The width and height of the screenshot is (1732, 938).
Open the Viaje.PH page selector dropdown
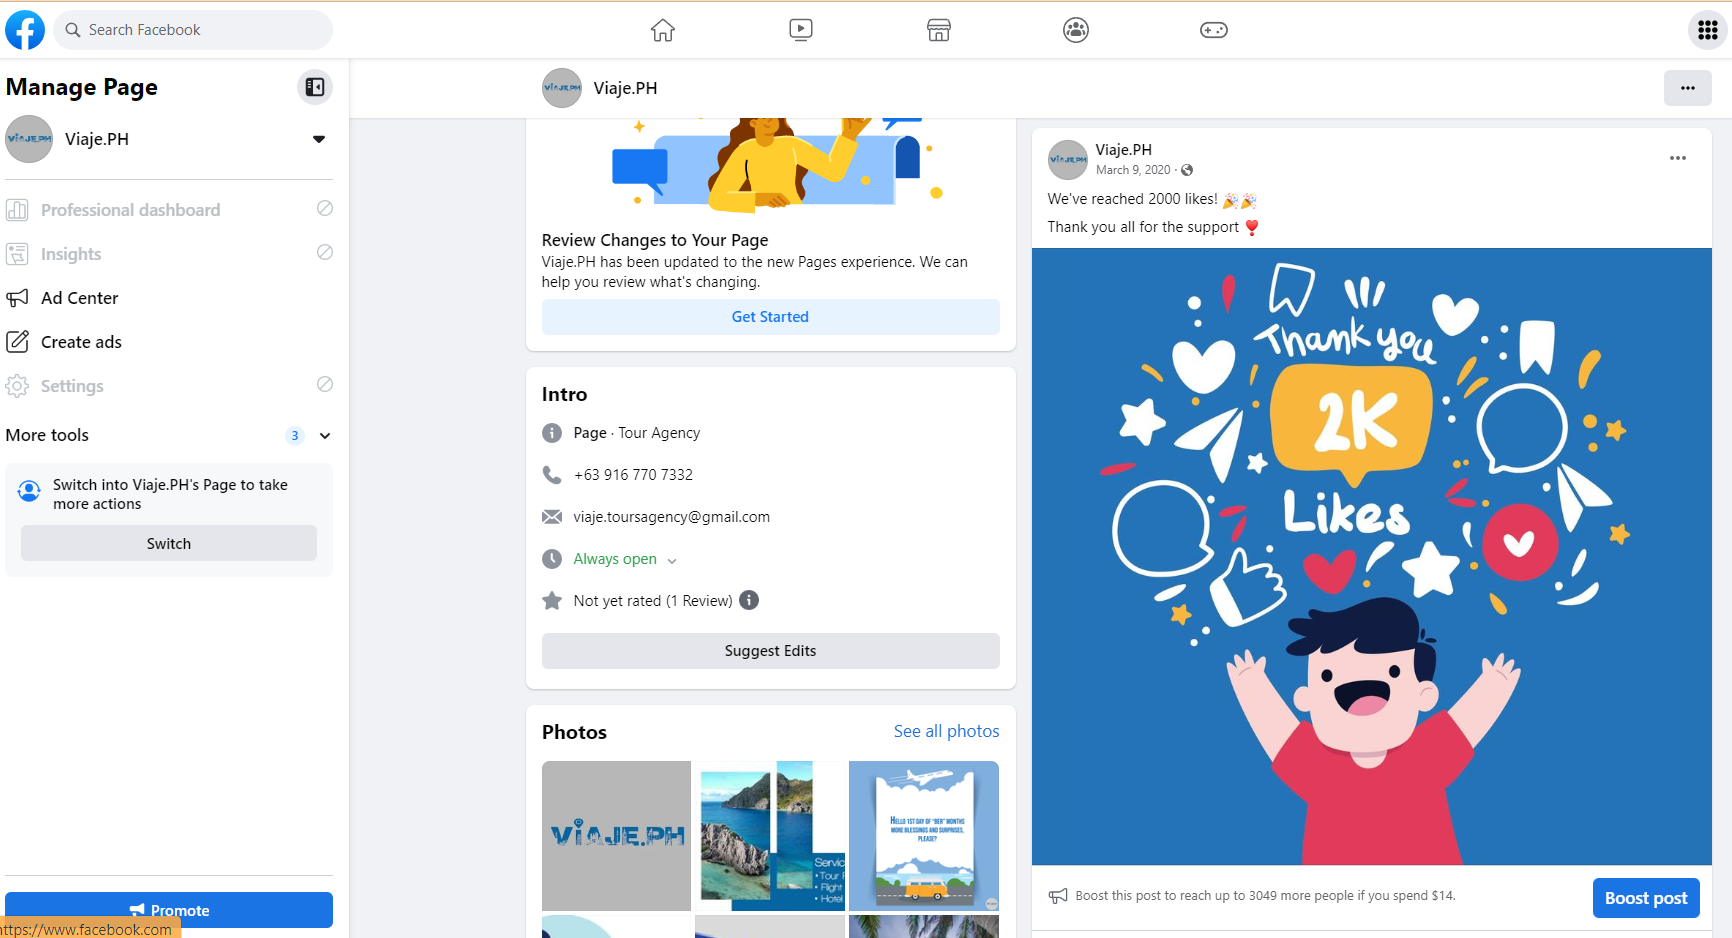(x=319, y=139)
